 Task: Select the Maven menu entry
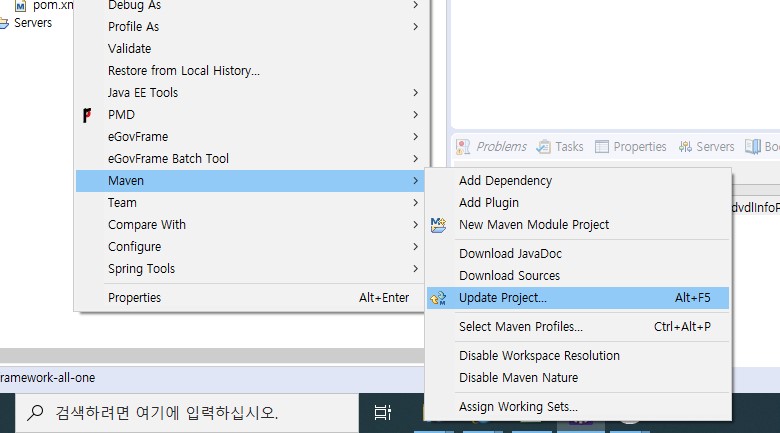[x=250, y=181]
